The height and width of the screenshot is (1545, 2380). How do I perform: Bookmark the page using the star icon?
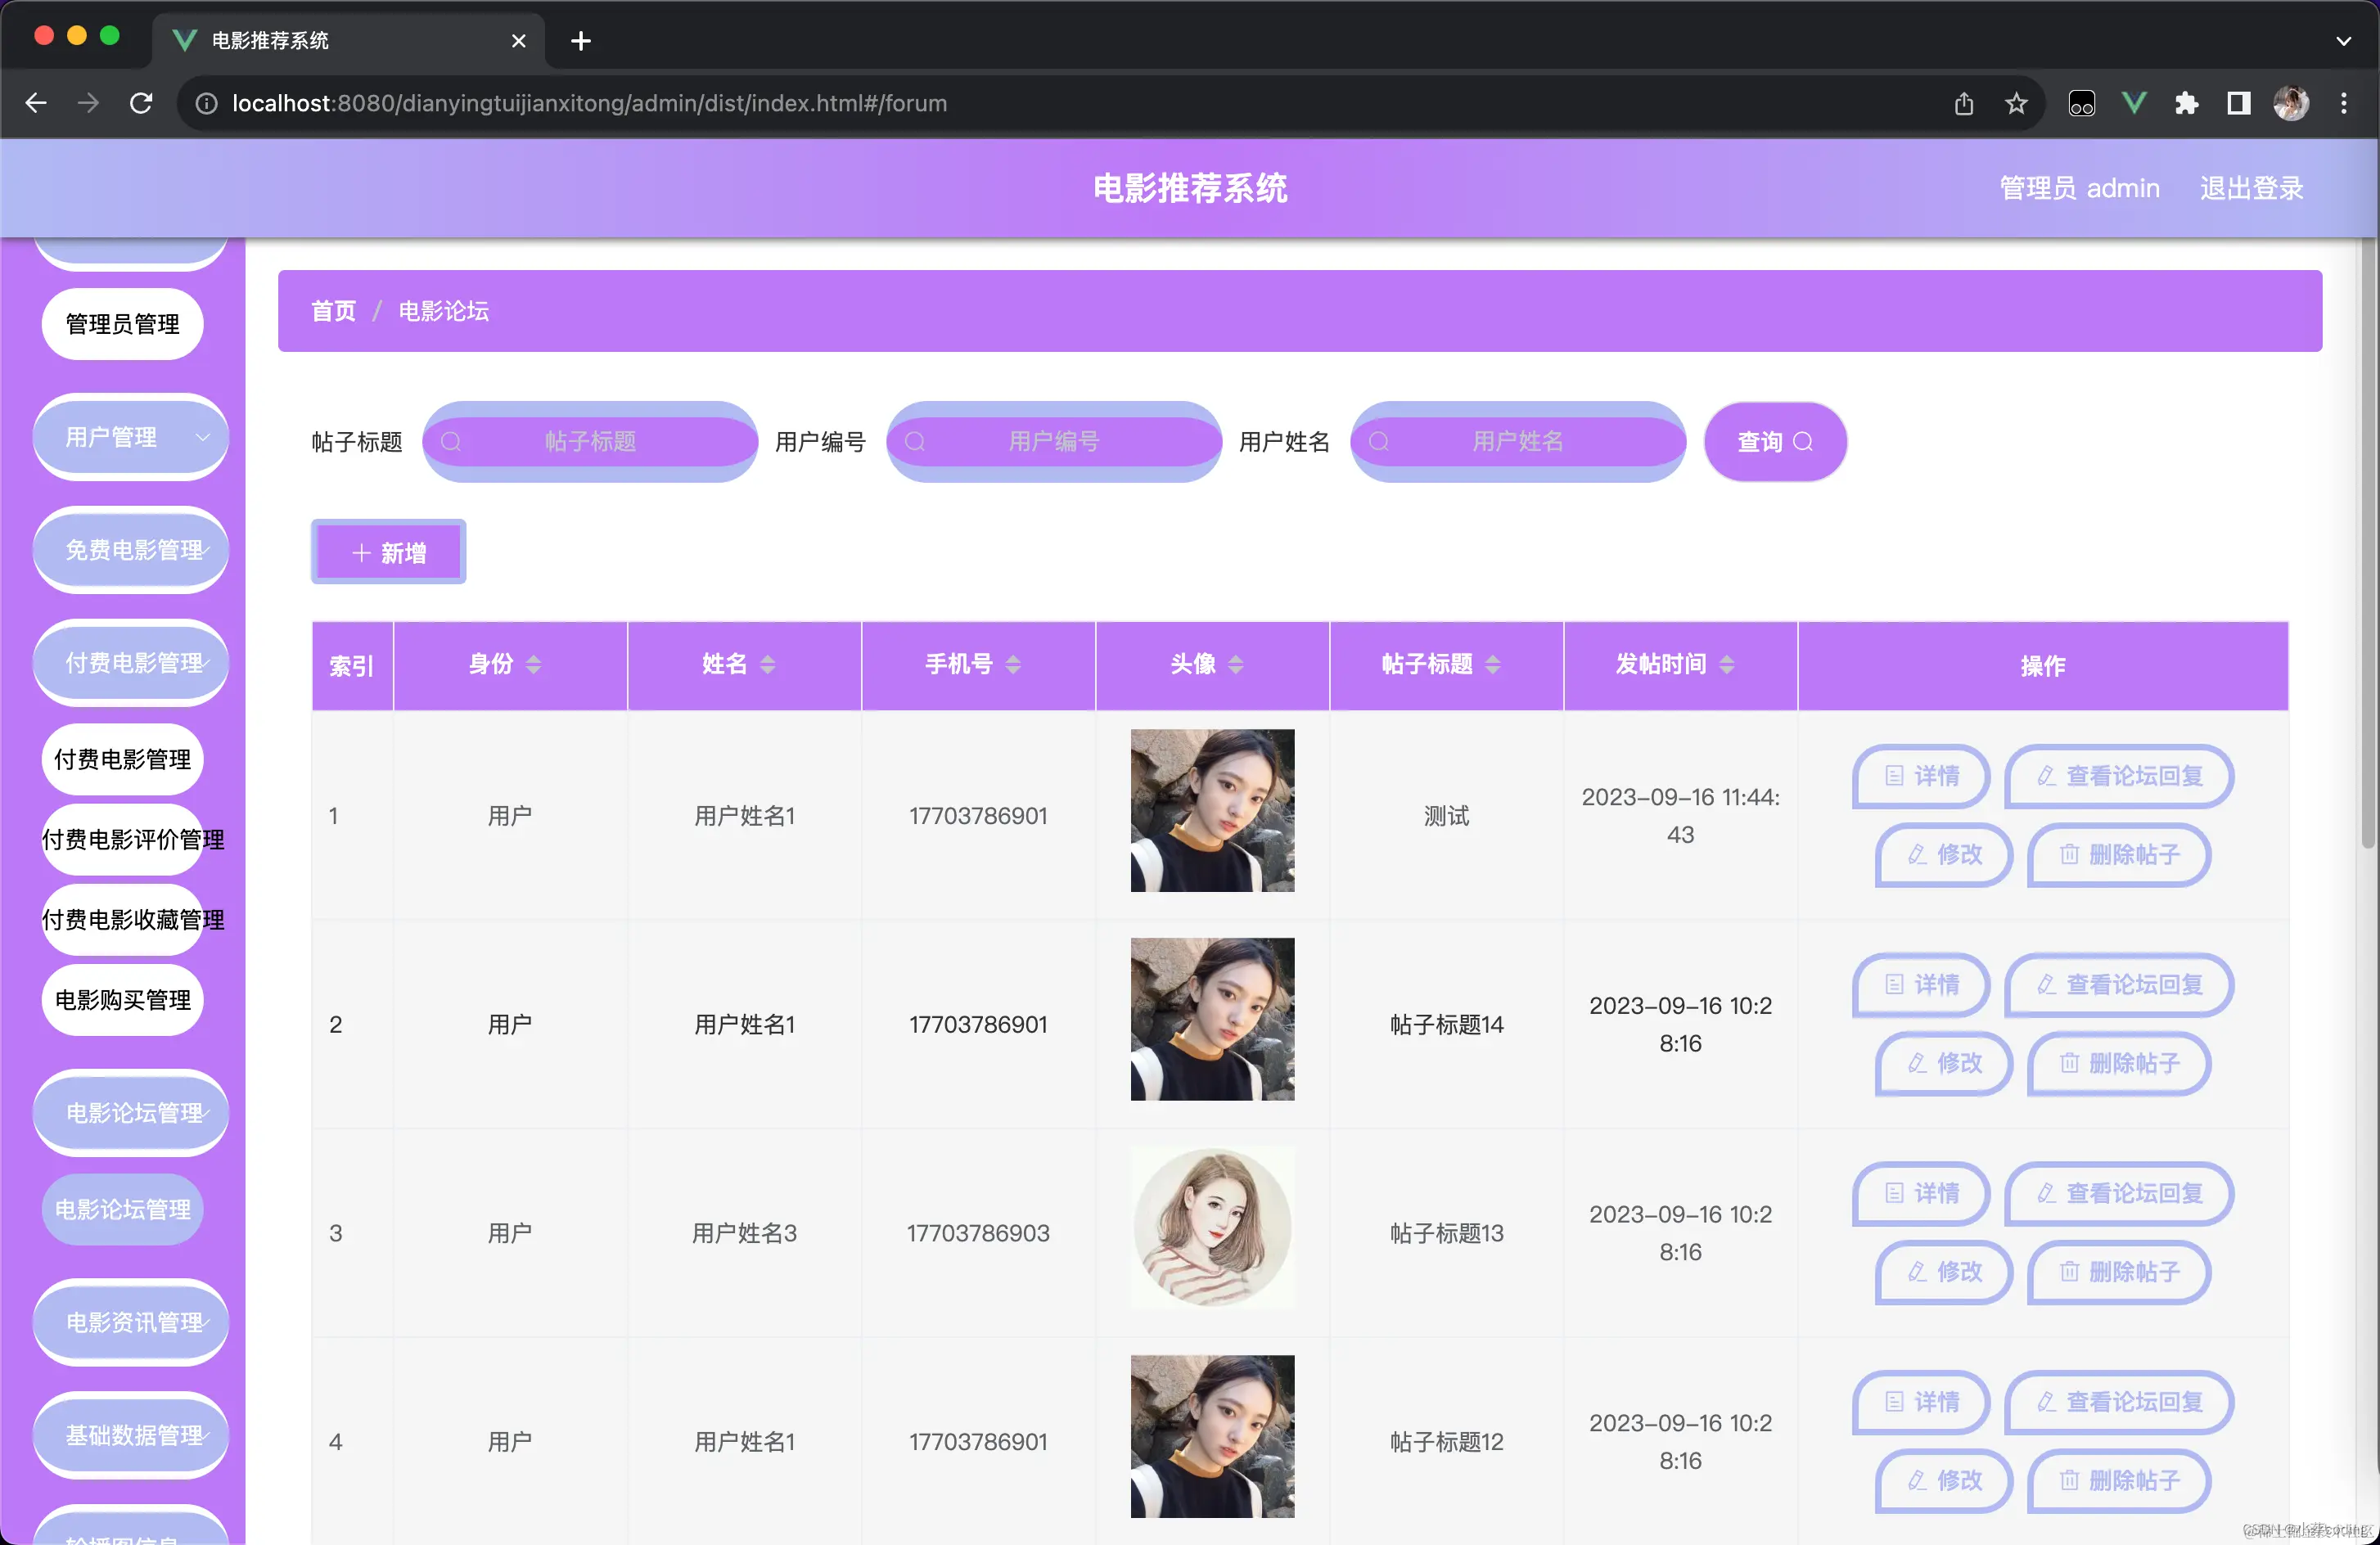coord(2016,103)
